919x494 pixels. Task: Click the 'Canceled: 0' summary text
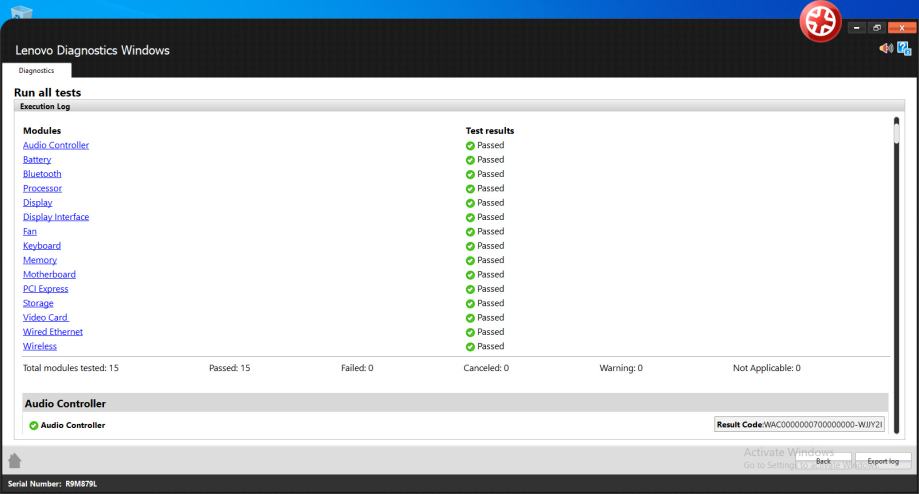coord(486,368)
